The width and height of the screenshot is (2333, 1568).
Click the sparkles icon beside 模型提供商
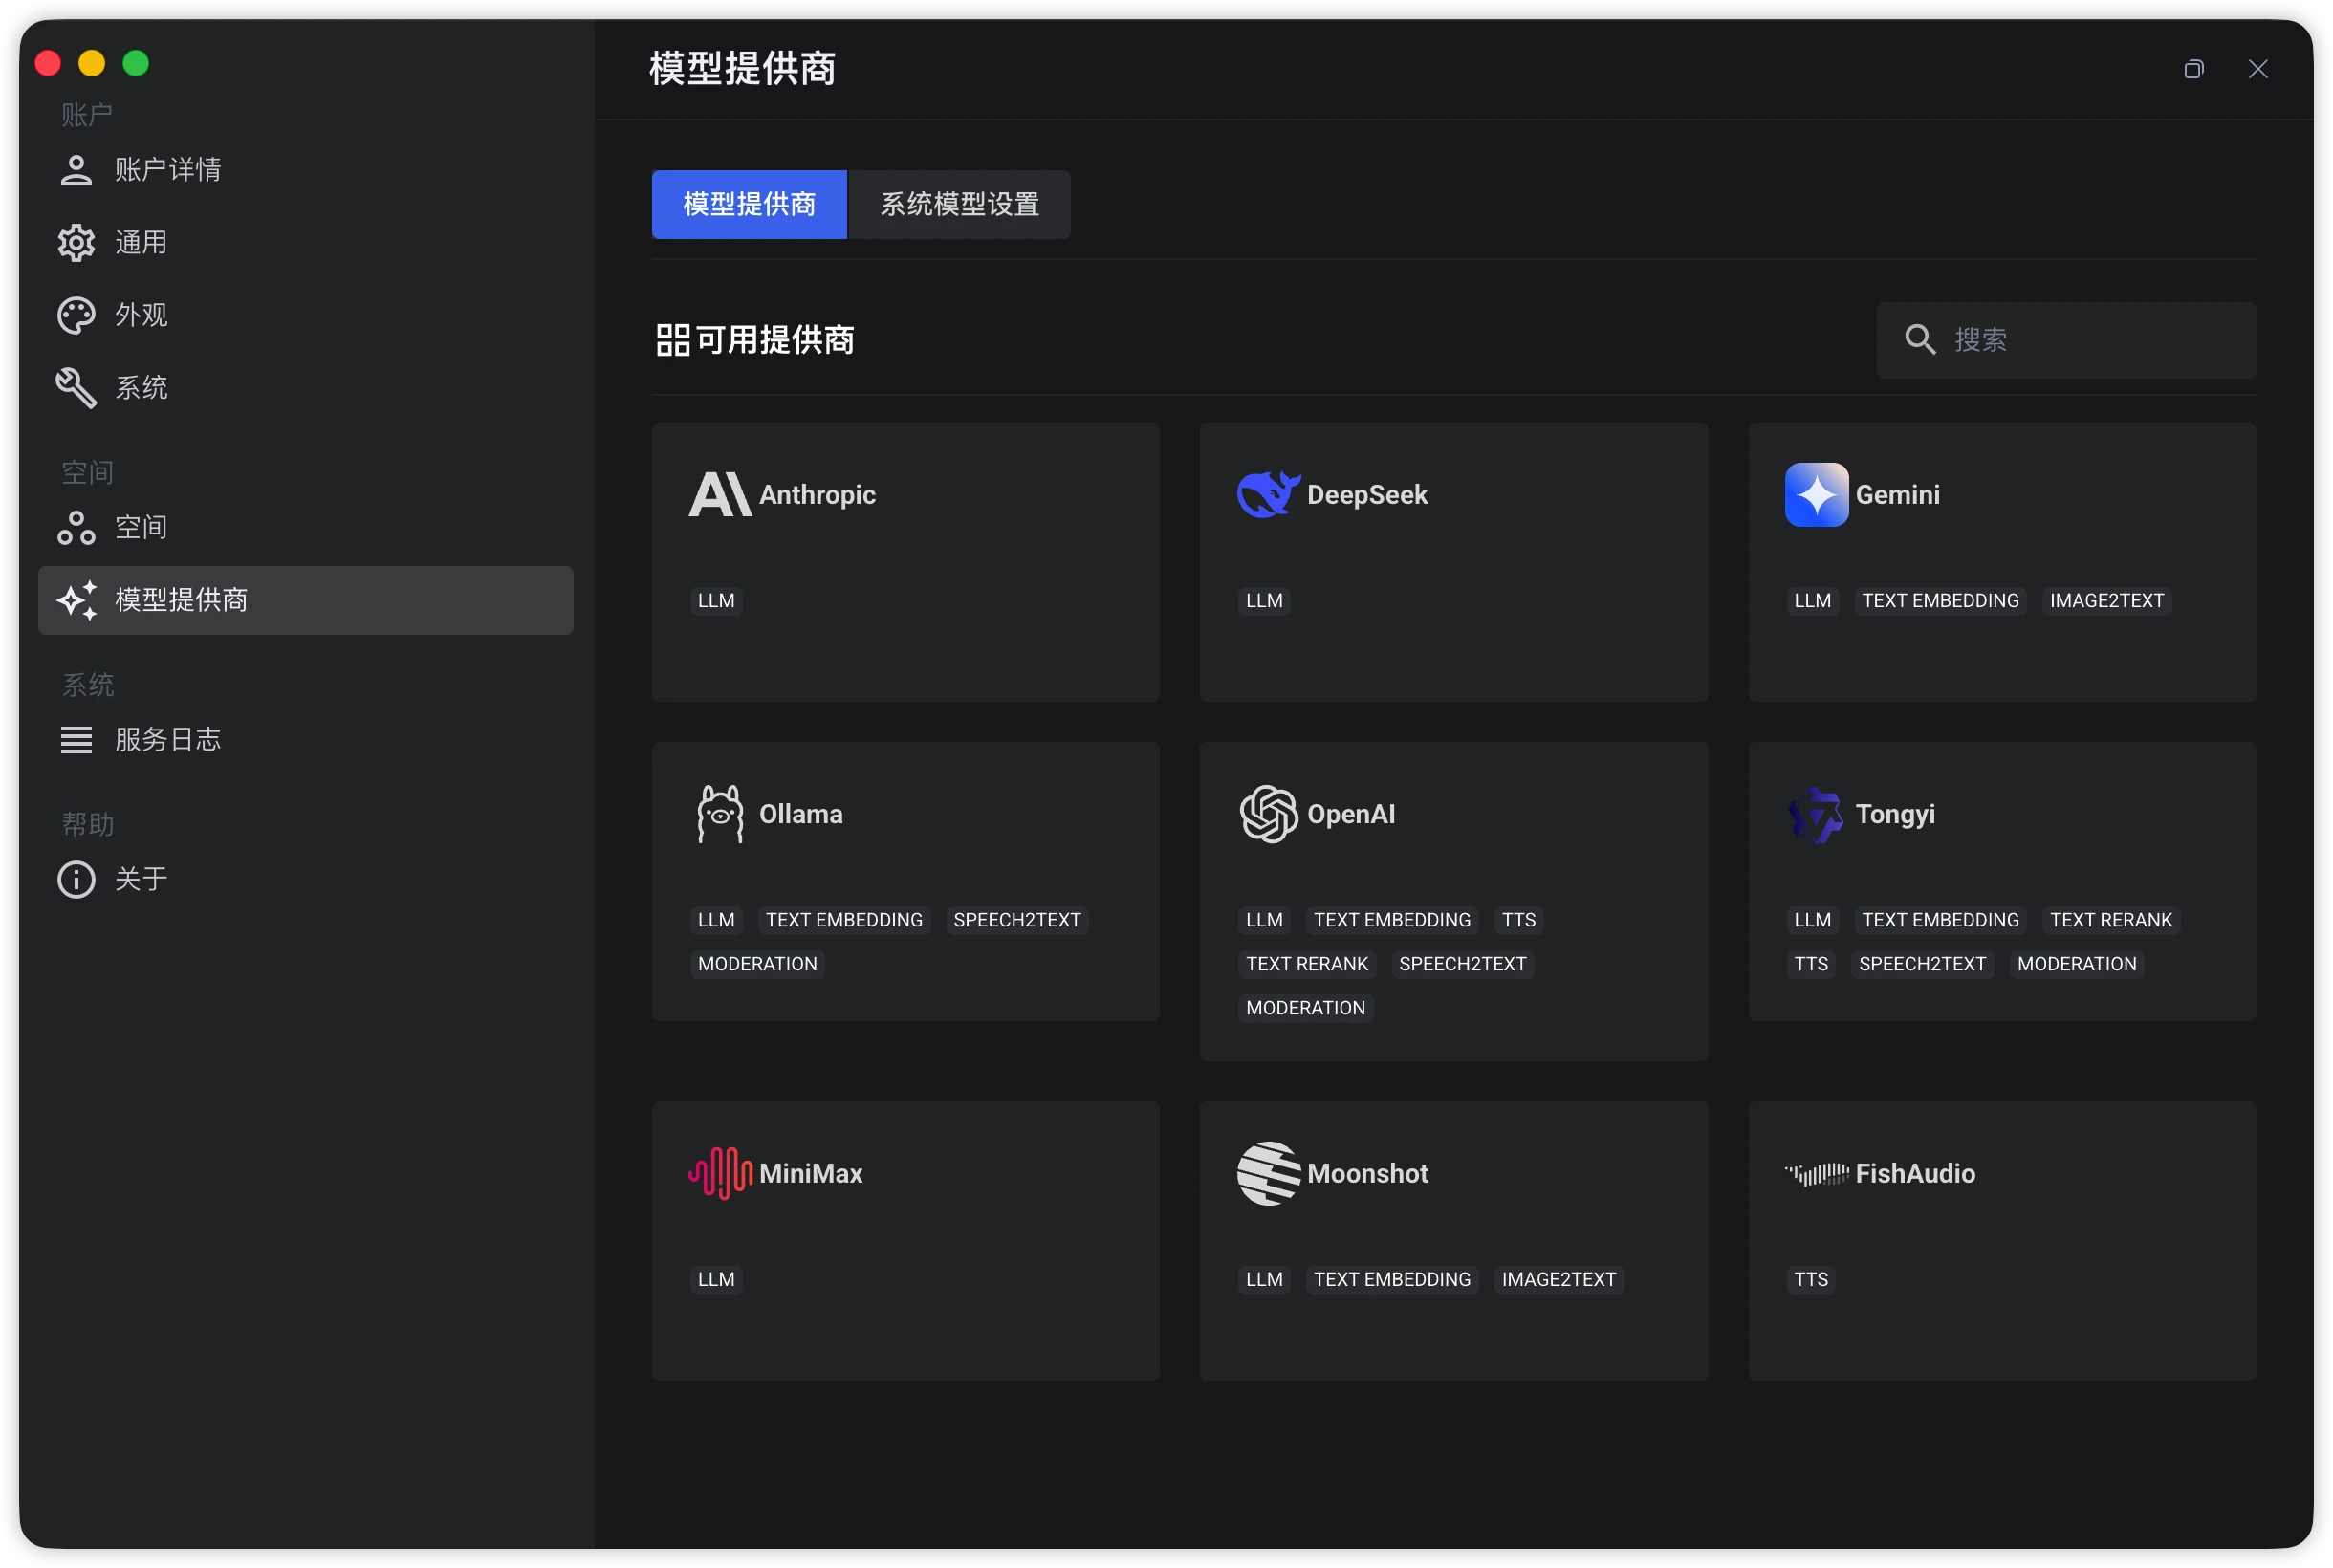tap(76, 600)
